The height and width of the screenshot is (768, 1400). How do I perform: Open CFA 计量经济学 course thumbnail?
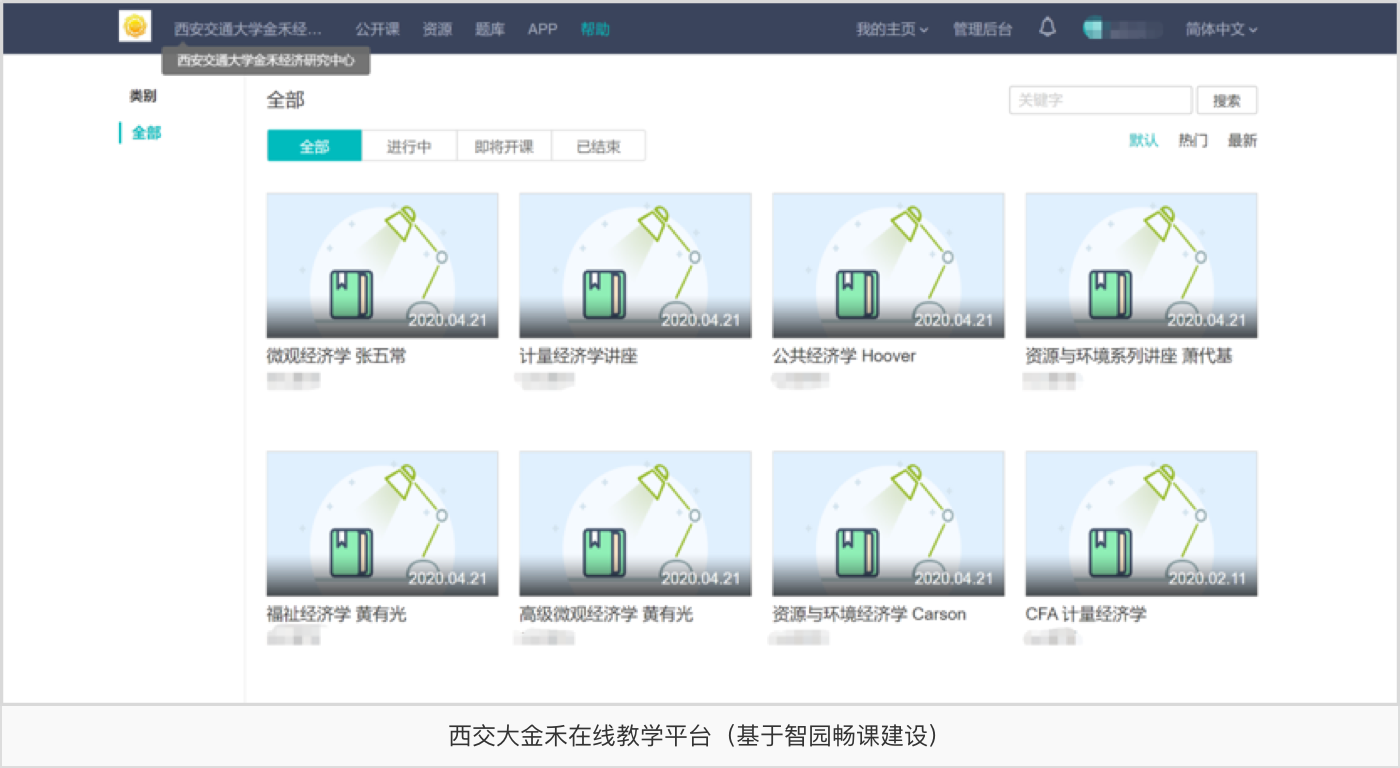(1141, 523)
